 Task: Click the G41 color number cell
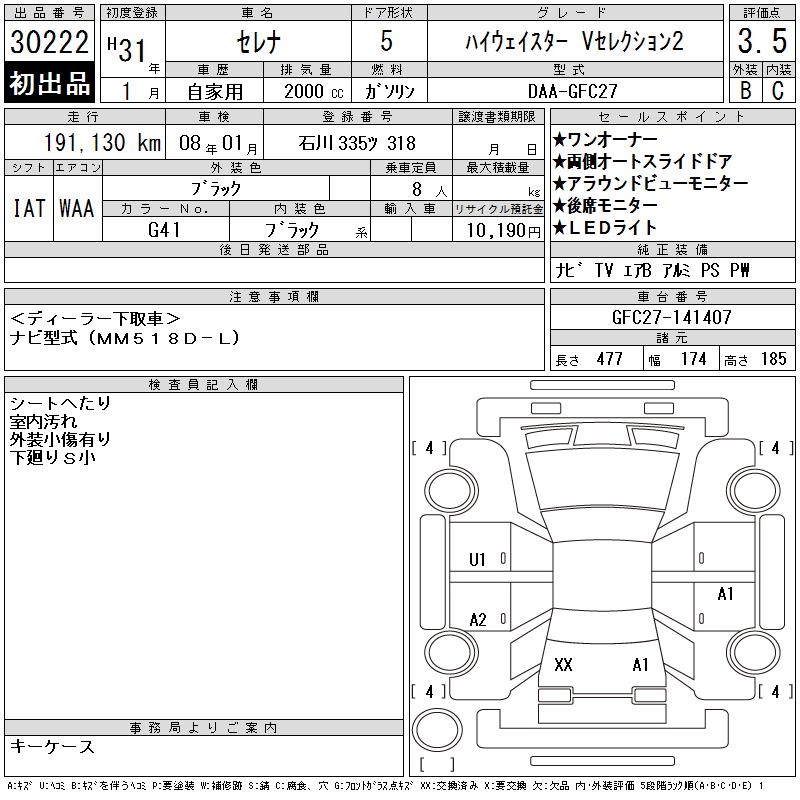point(165,230)
